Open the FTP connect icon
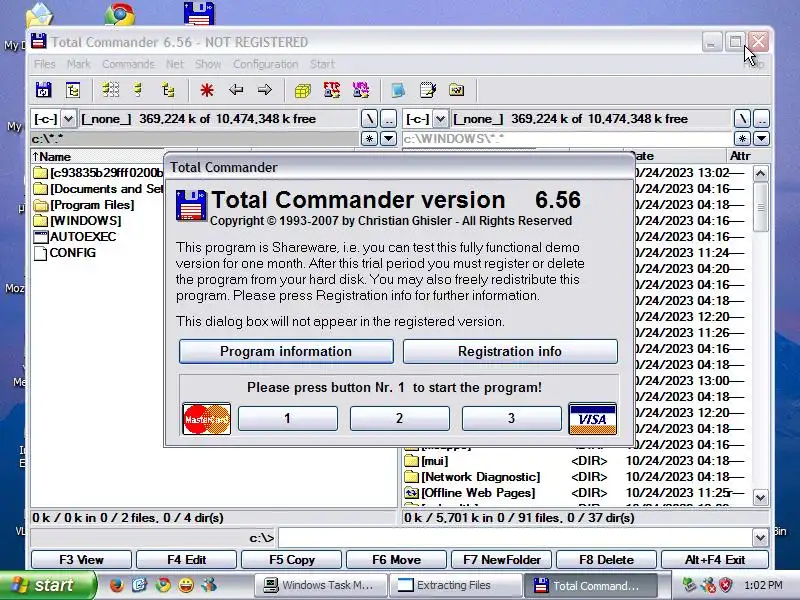Screen dimensions: 800x600 pyautogui.click(x=332, y=90)
